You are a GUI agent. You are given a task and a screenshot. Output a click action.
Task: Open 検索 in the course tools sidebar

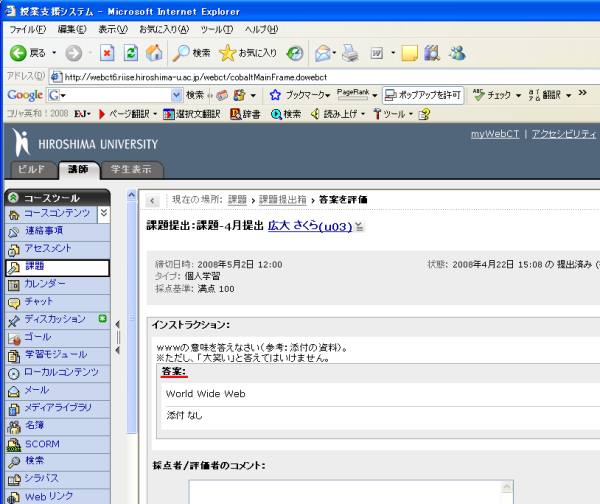(34, 460)
